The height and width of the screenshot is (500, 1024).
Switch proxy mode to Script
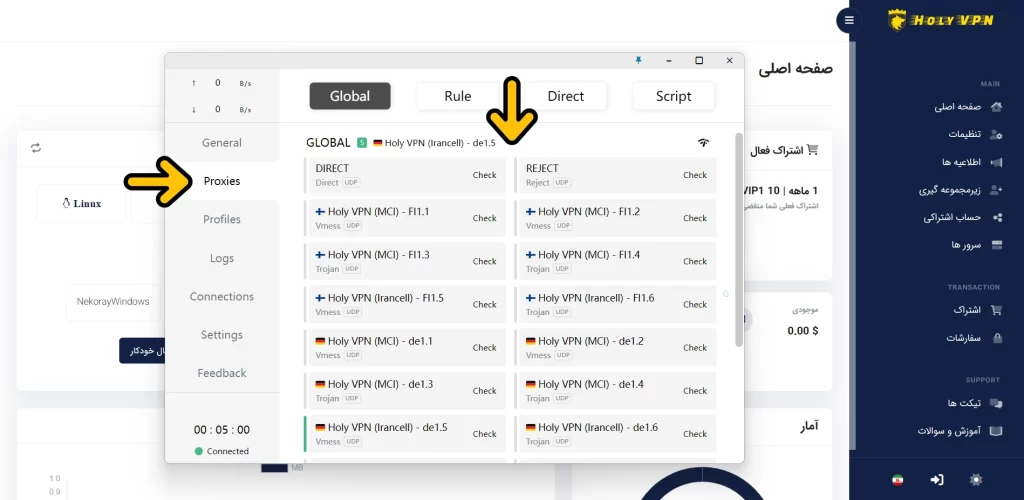click(x=673, y=96)
